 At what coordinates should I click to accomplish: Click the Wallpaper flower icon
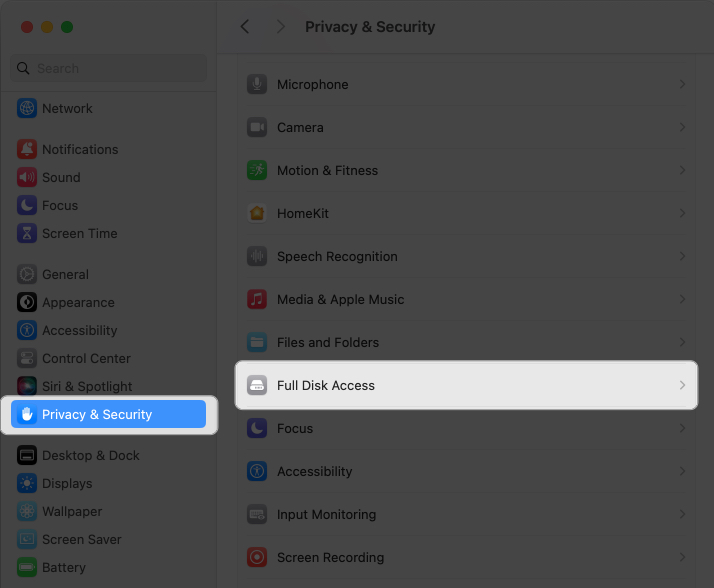27,511
